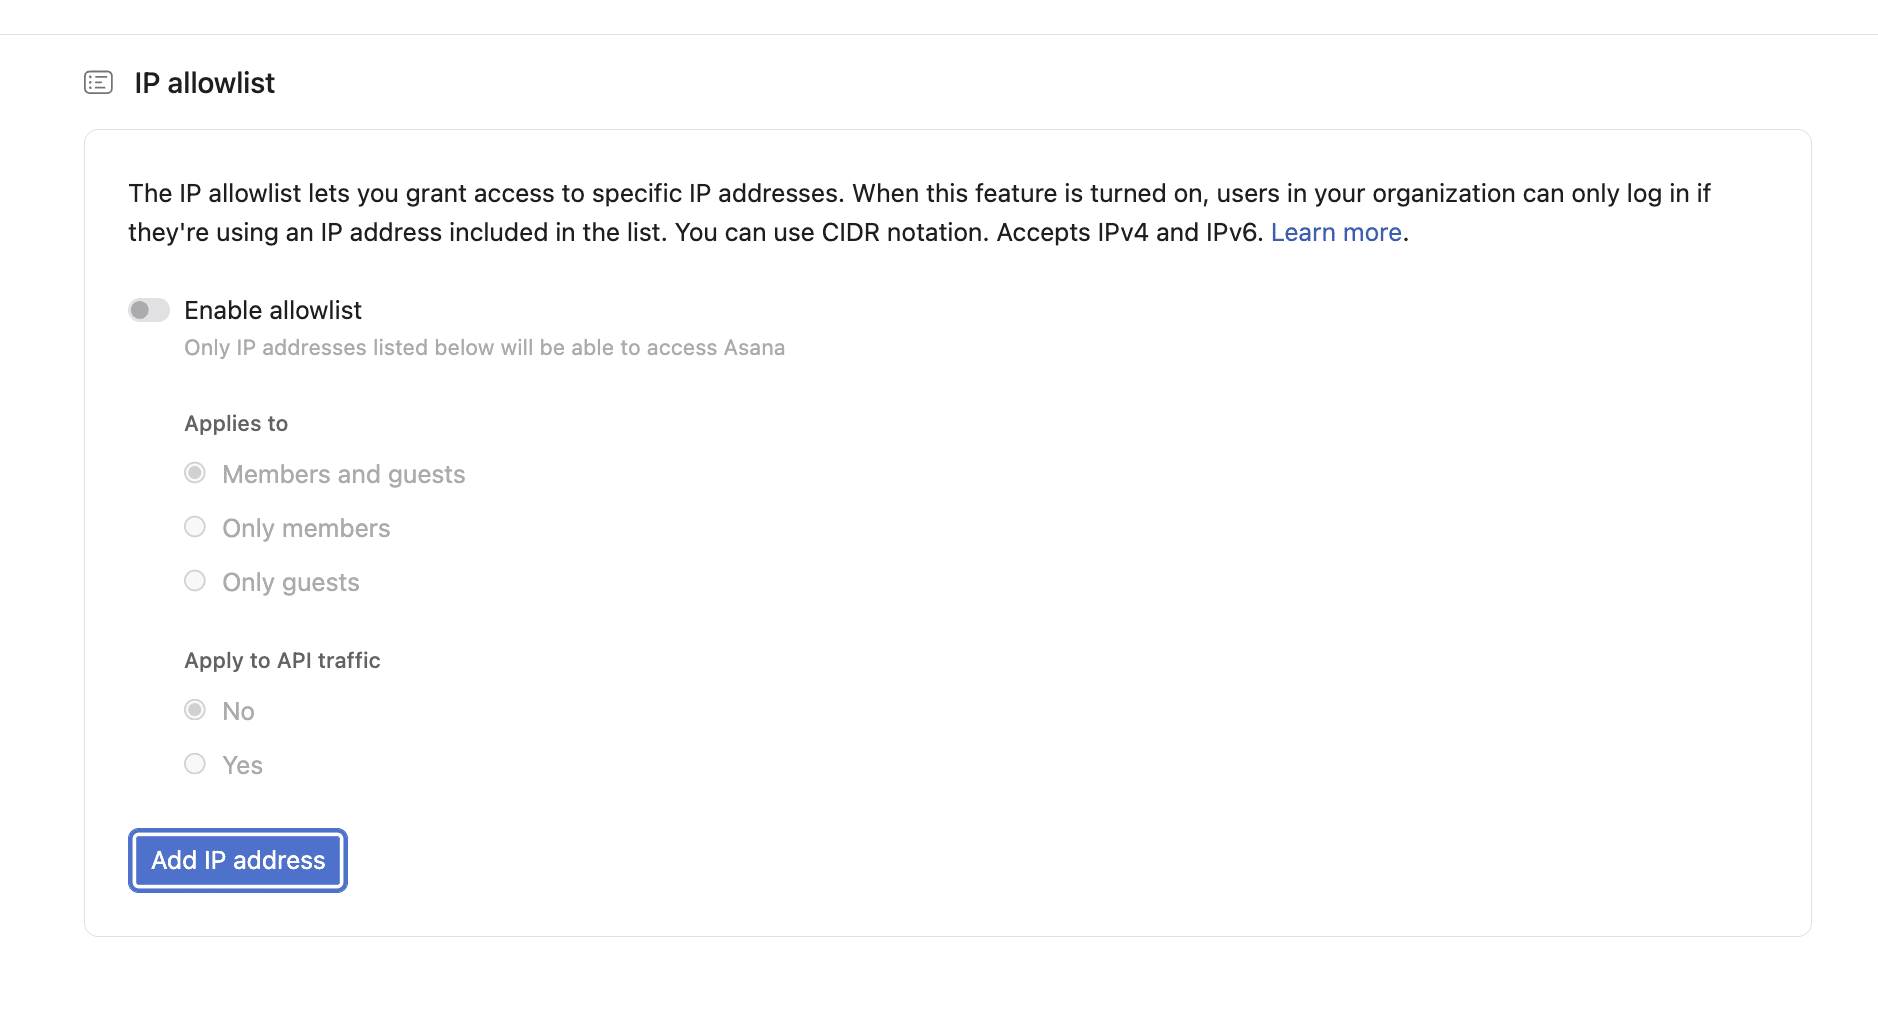The height and width of the screenshot is (1022, 1878).
Task: Click the 'Only members' label text
Action: pyautogui.click(x=306, y=528)
